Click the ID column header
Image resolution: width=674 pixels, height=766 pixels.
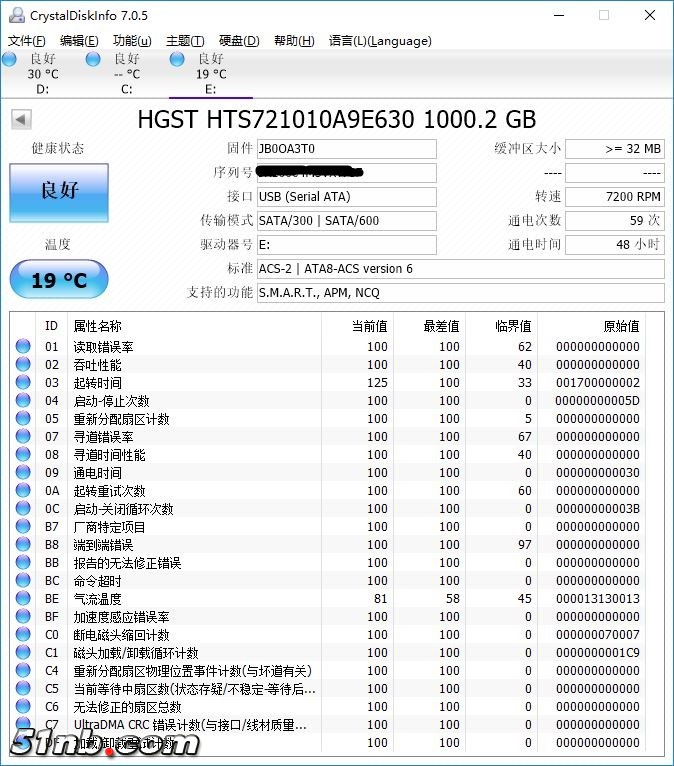pos(51,326)
